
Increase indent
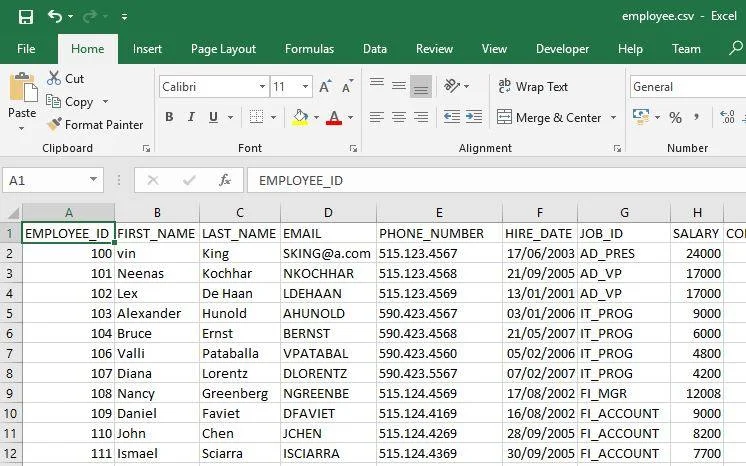tap(474, 117)
